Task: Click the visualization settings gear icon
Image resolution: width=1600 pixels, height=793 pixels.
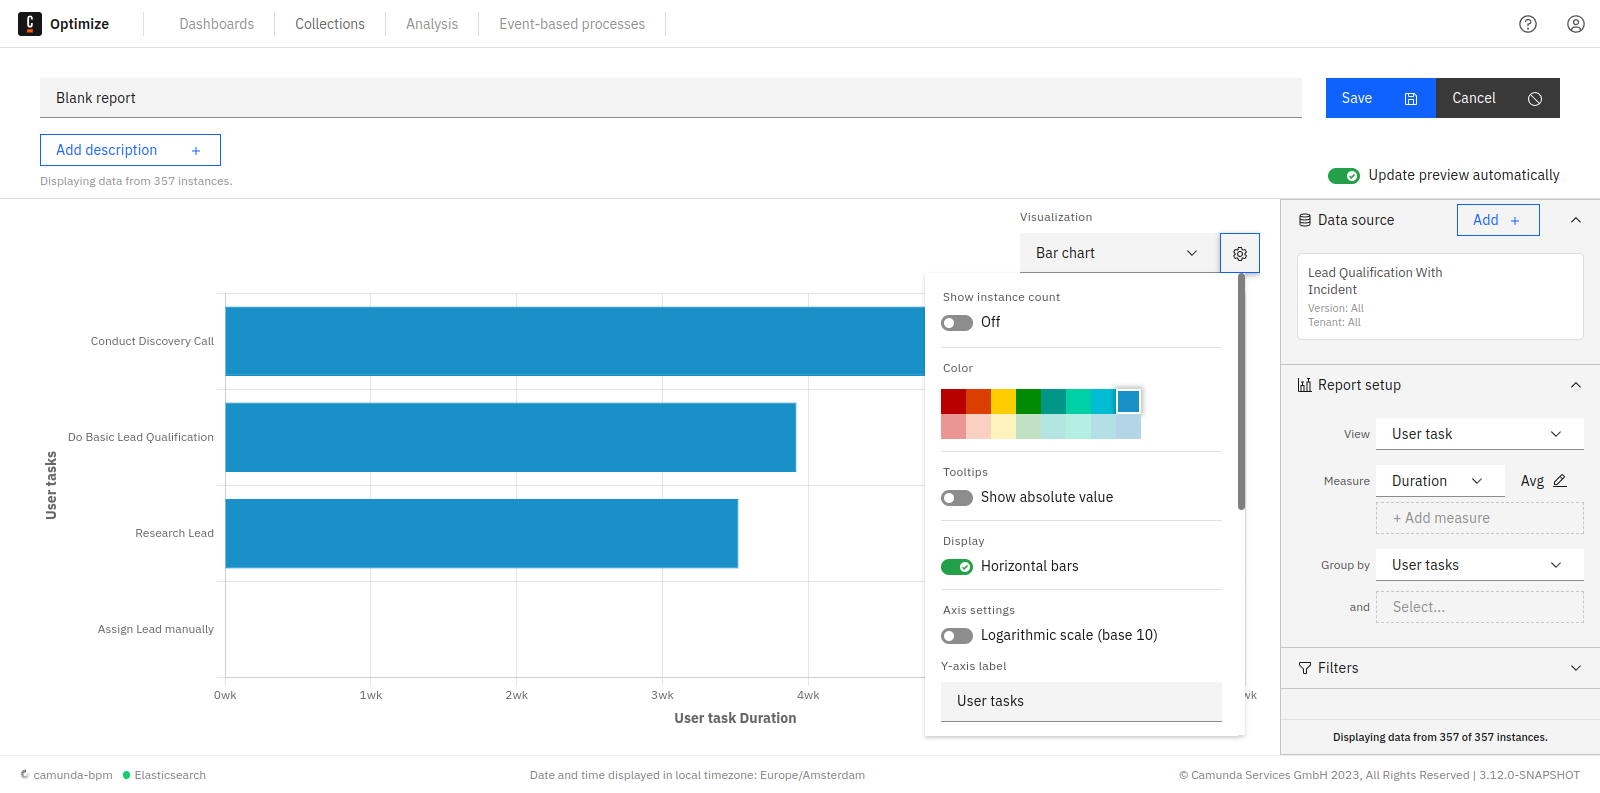Action: 1239,254
